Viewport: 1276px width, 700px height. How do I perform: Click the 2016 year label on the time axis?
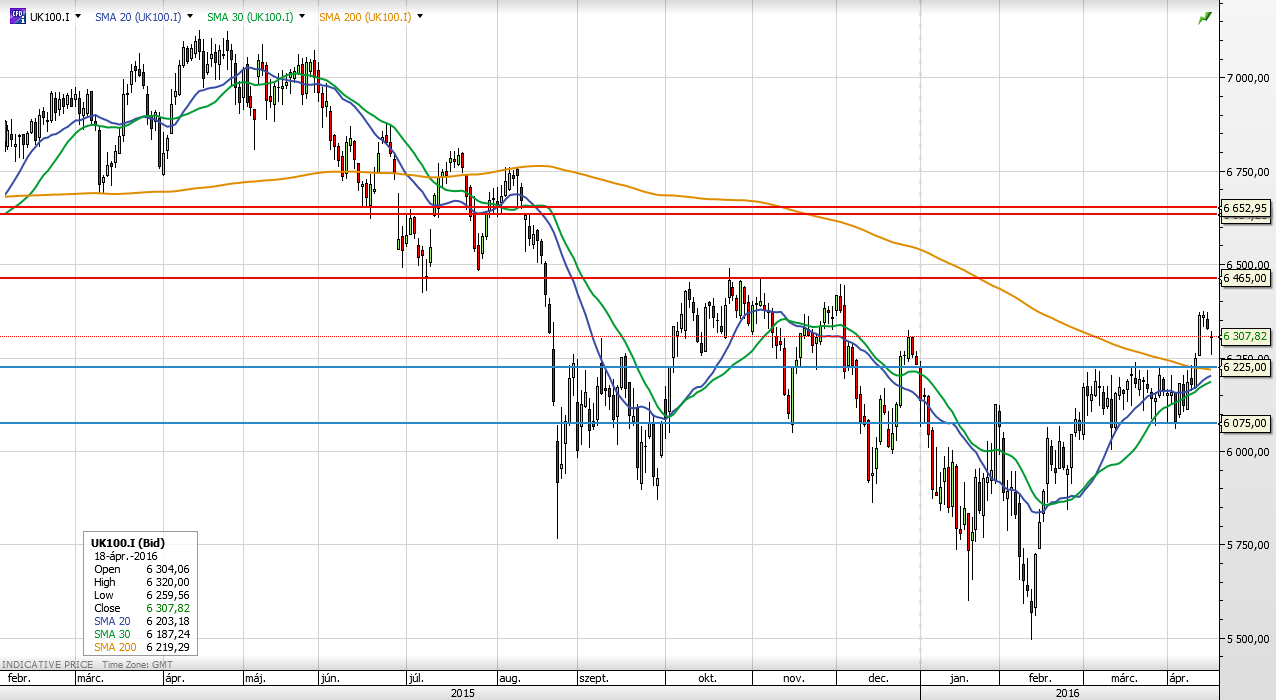point(1068,692)
